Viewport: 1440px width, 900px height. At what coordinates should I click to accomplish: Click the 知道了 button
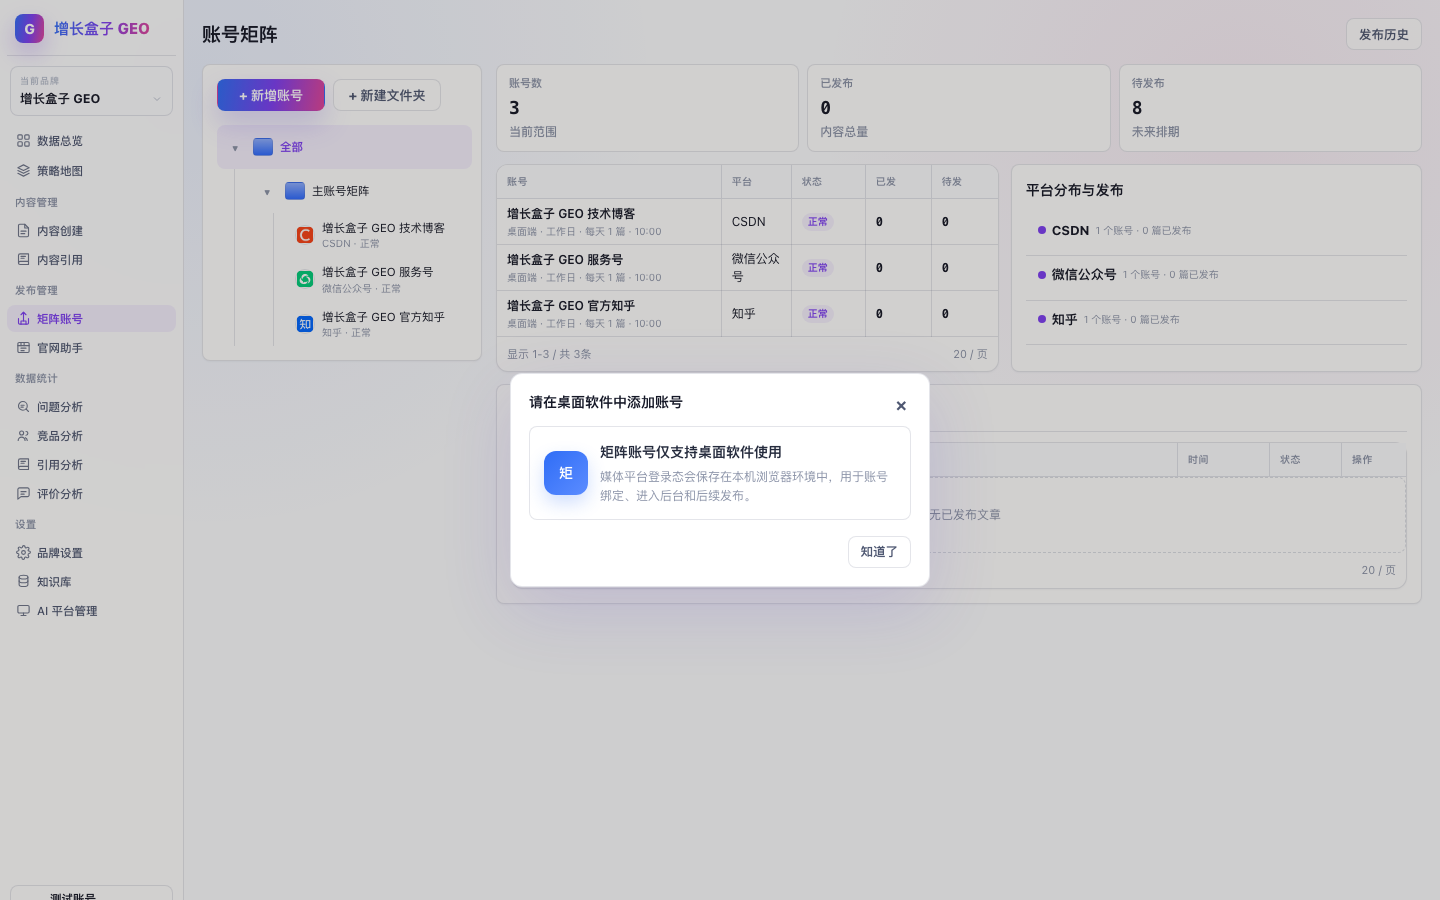point(879,552)
